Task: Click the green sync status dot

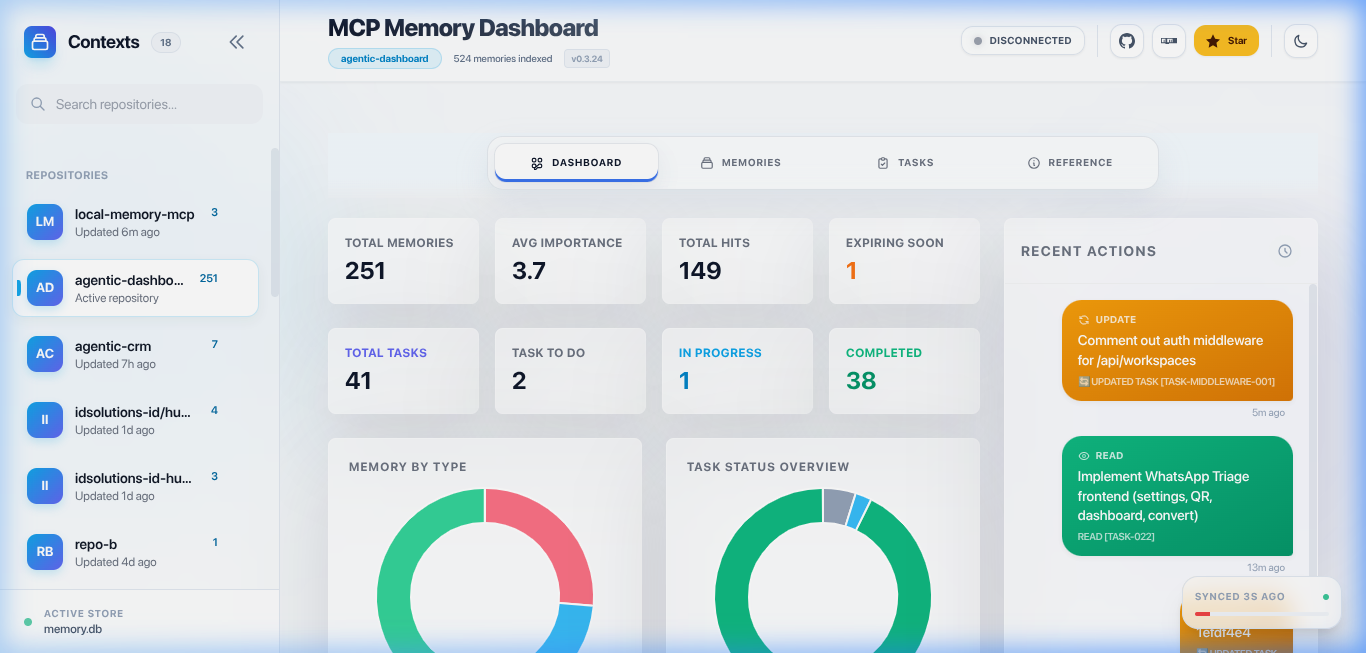Action: (1326, 597)
